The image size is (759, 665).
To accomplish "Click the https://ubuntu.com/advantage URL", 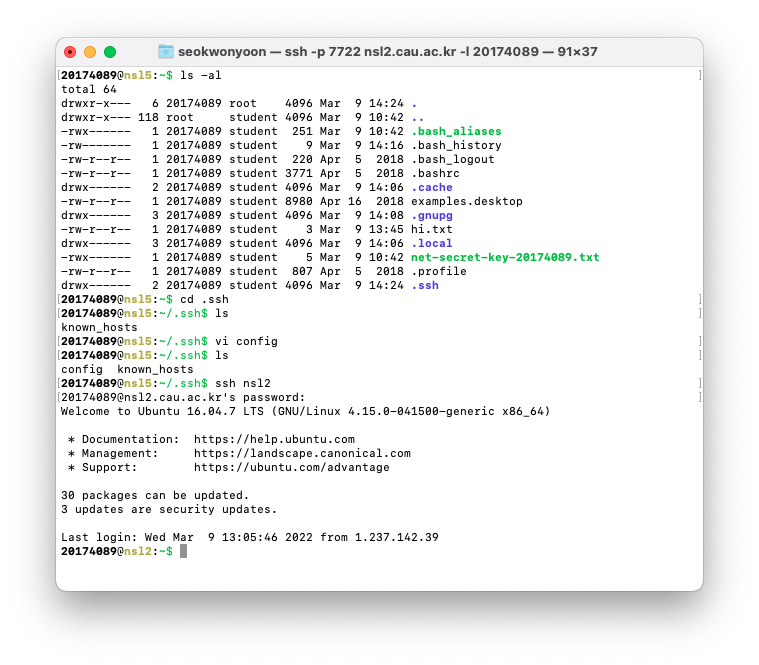I will pos(292,468).
